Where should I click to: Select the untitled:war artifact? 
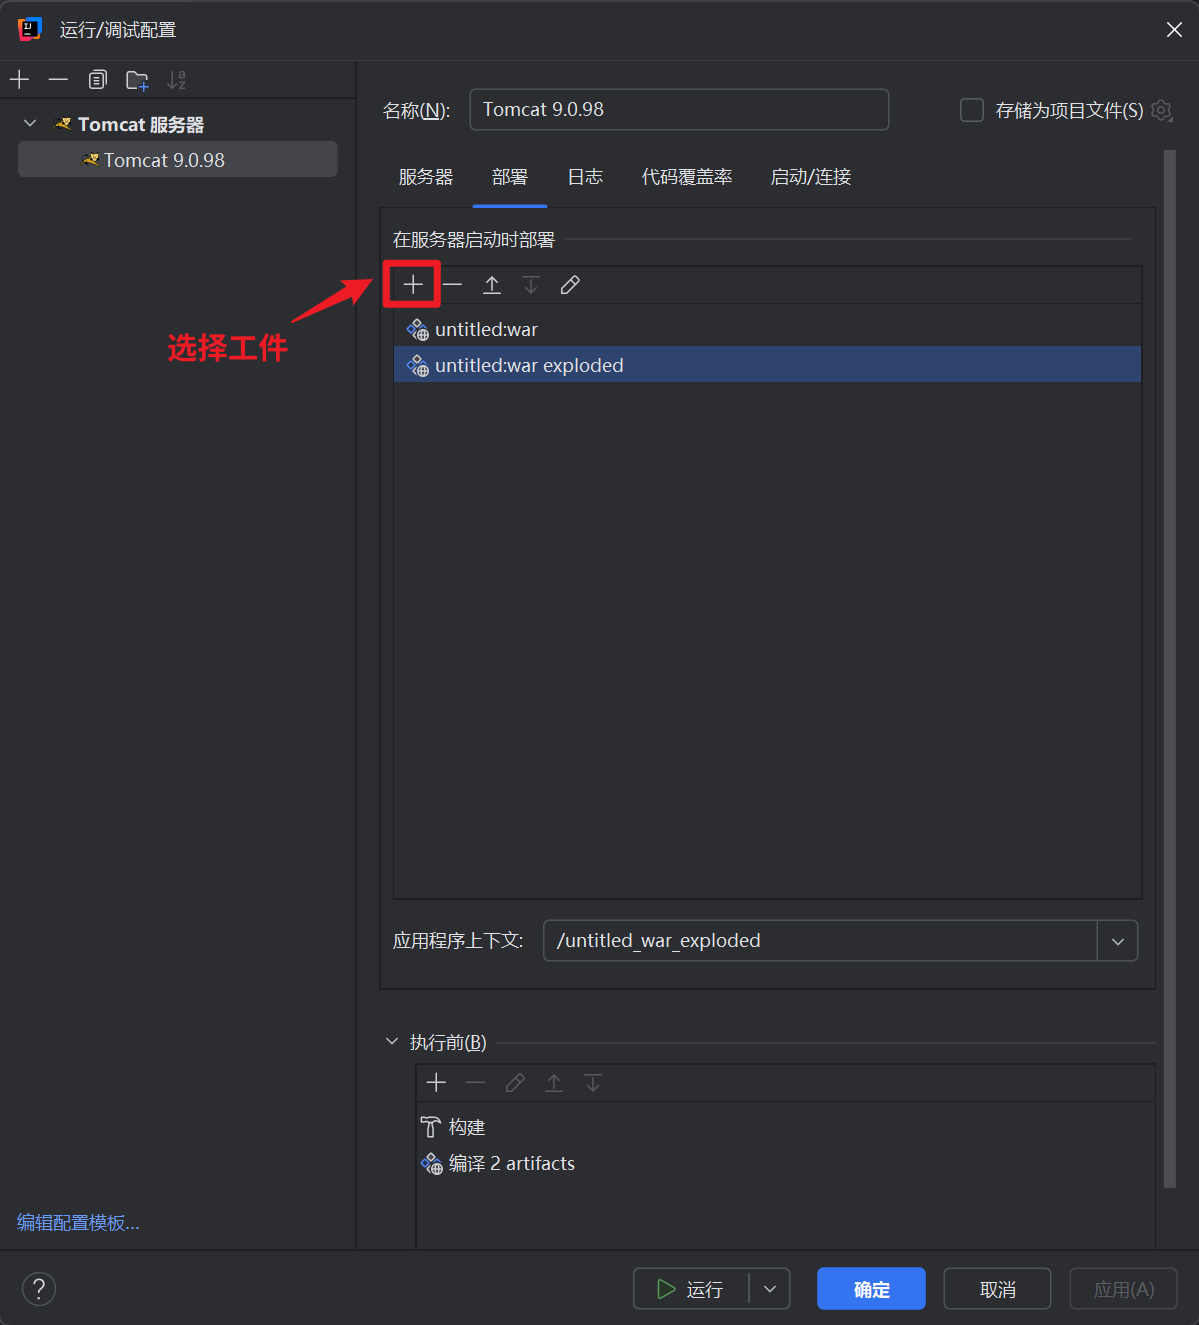coord(487,329)
